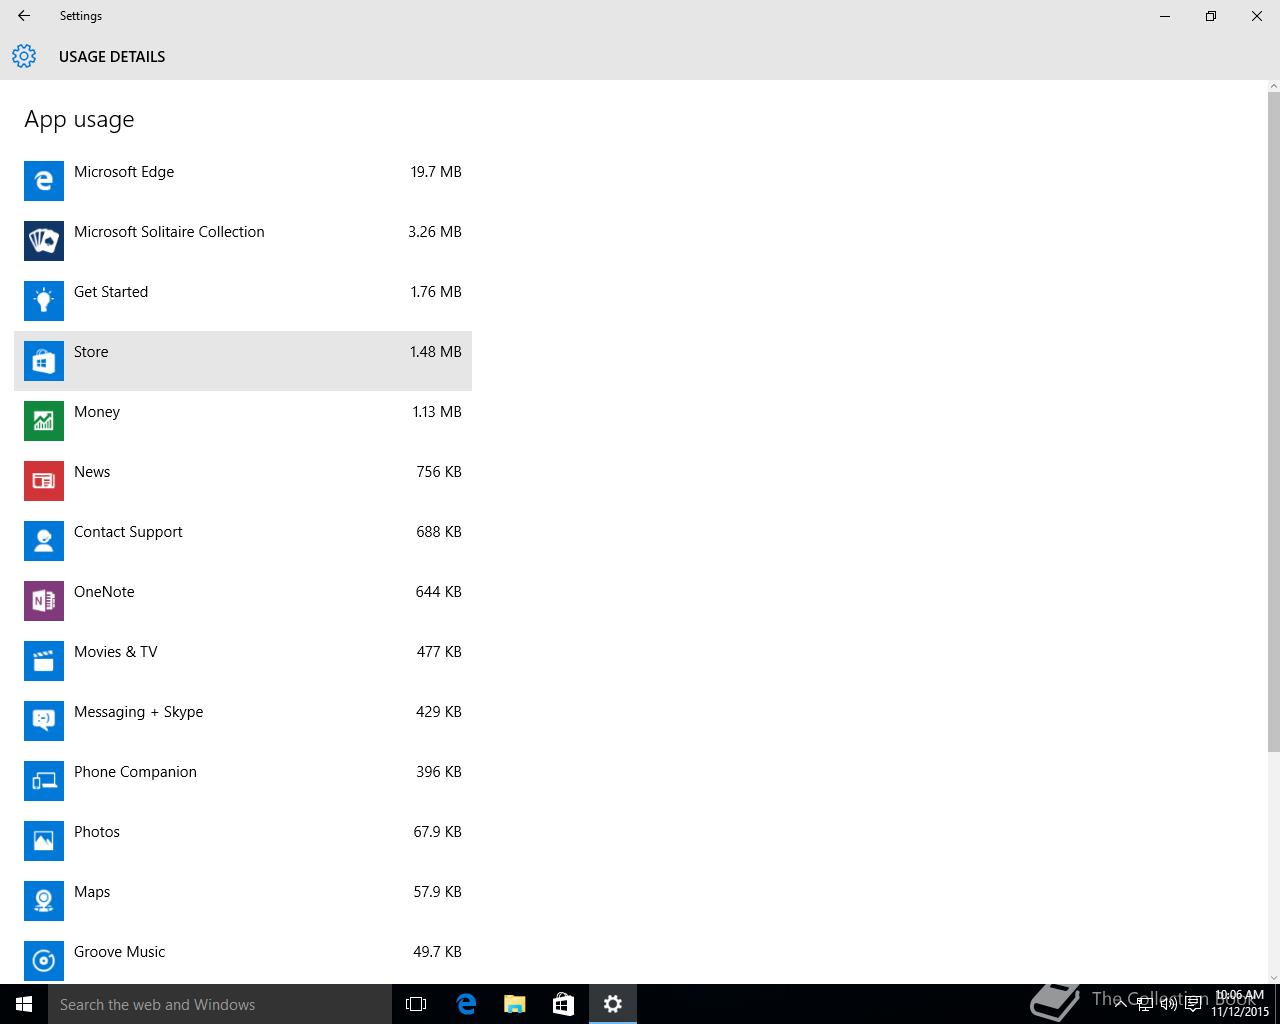Click the Photos app name
1280x1024 pixels.
97,832
